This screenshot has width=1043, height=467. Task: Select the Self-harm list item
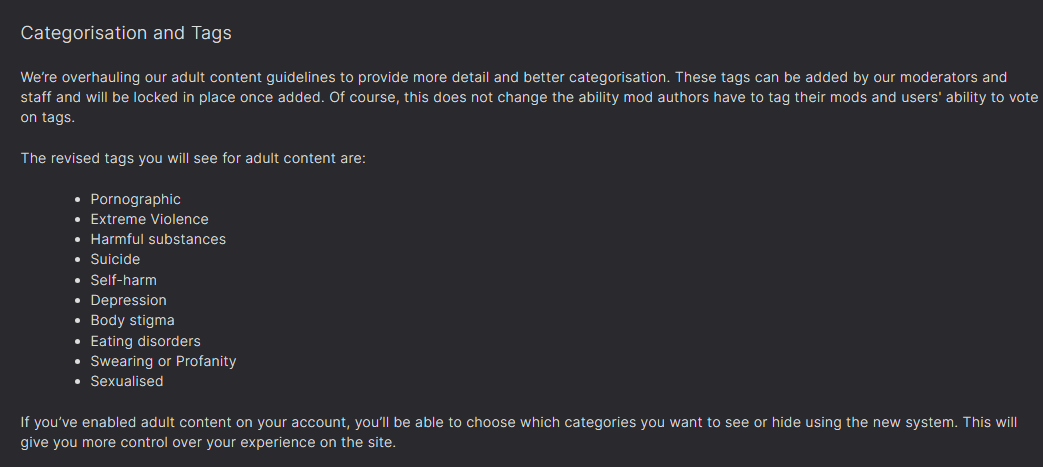(x=124, y=280)
